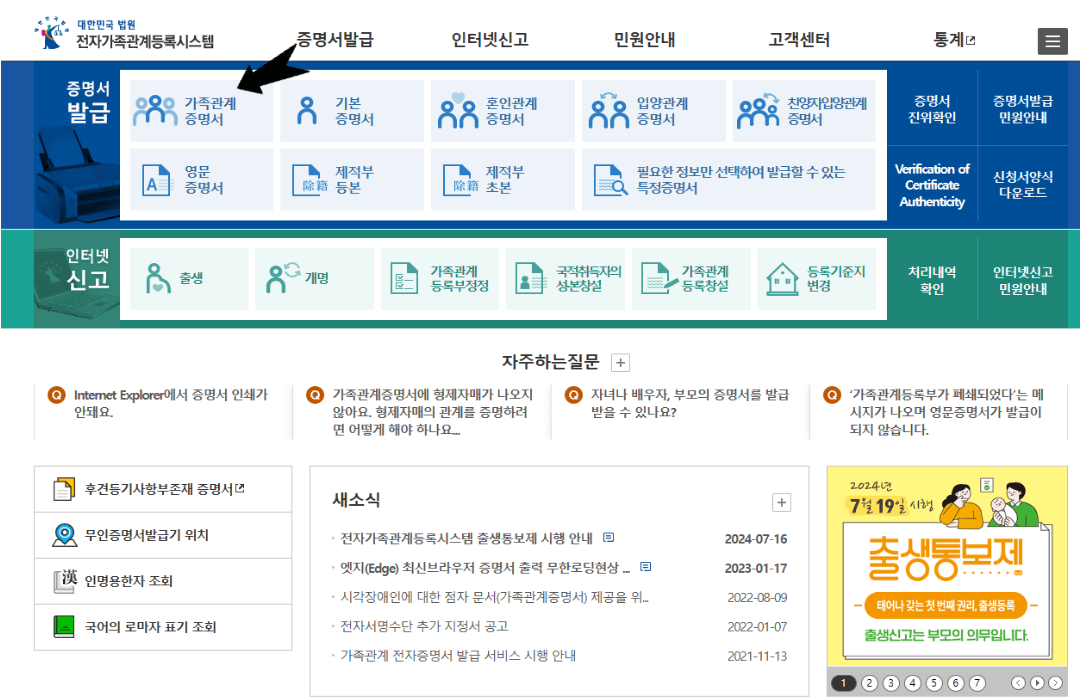Open the 영문증명서 English certificate icon

coord(156,178)
